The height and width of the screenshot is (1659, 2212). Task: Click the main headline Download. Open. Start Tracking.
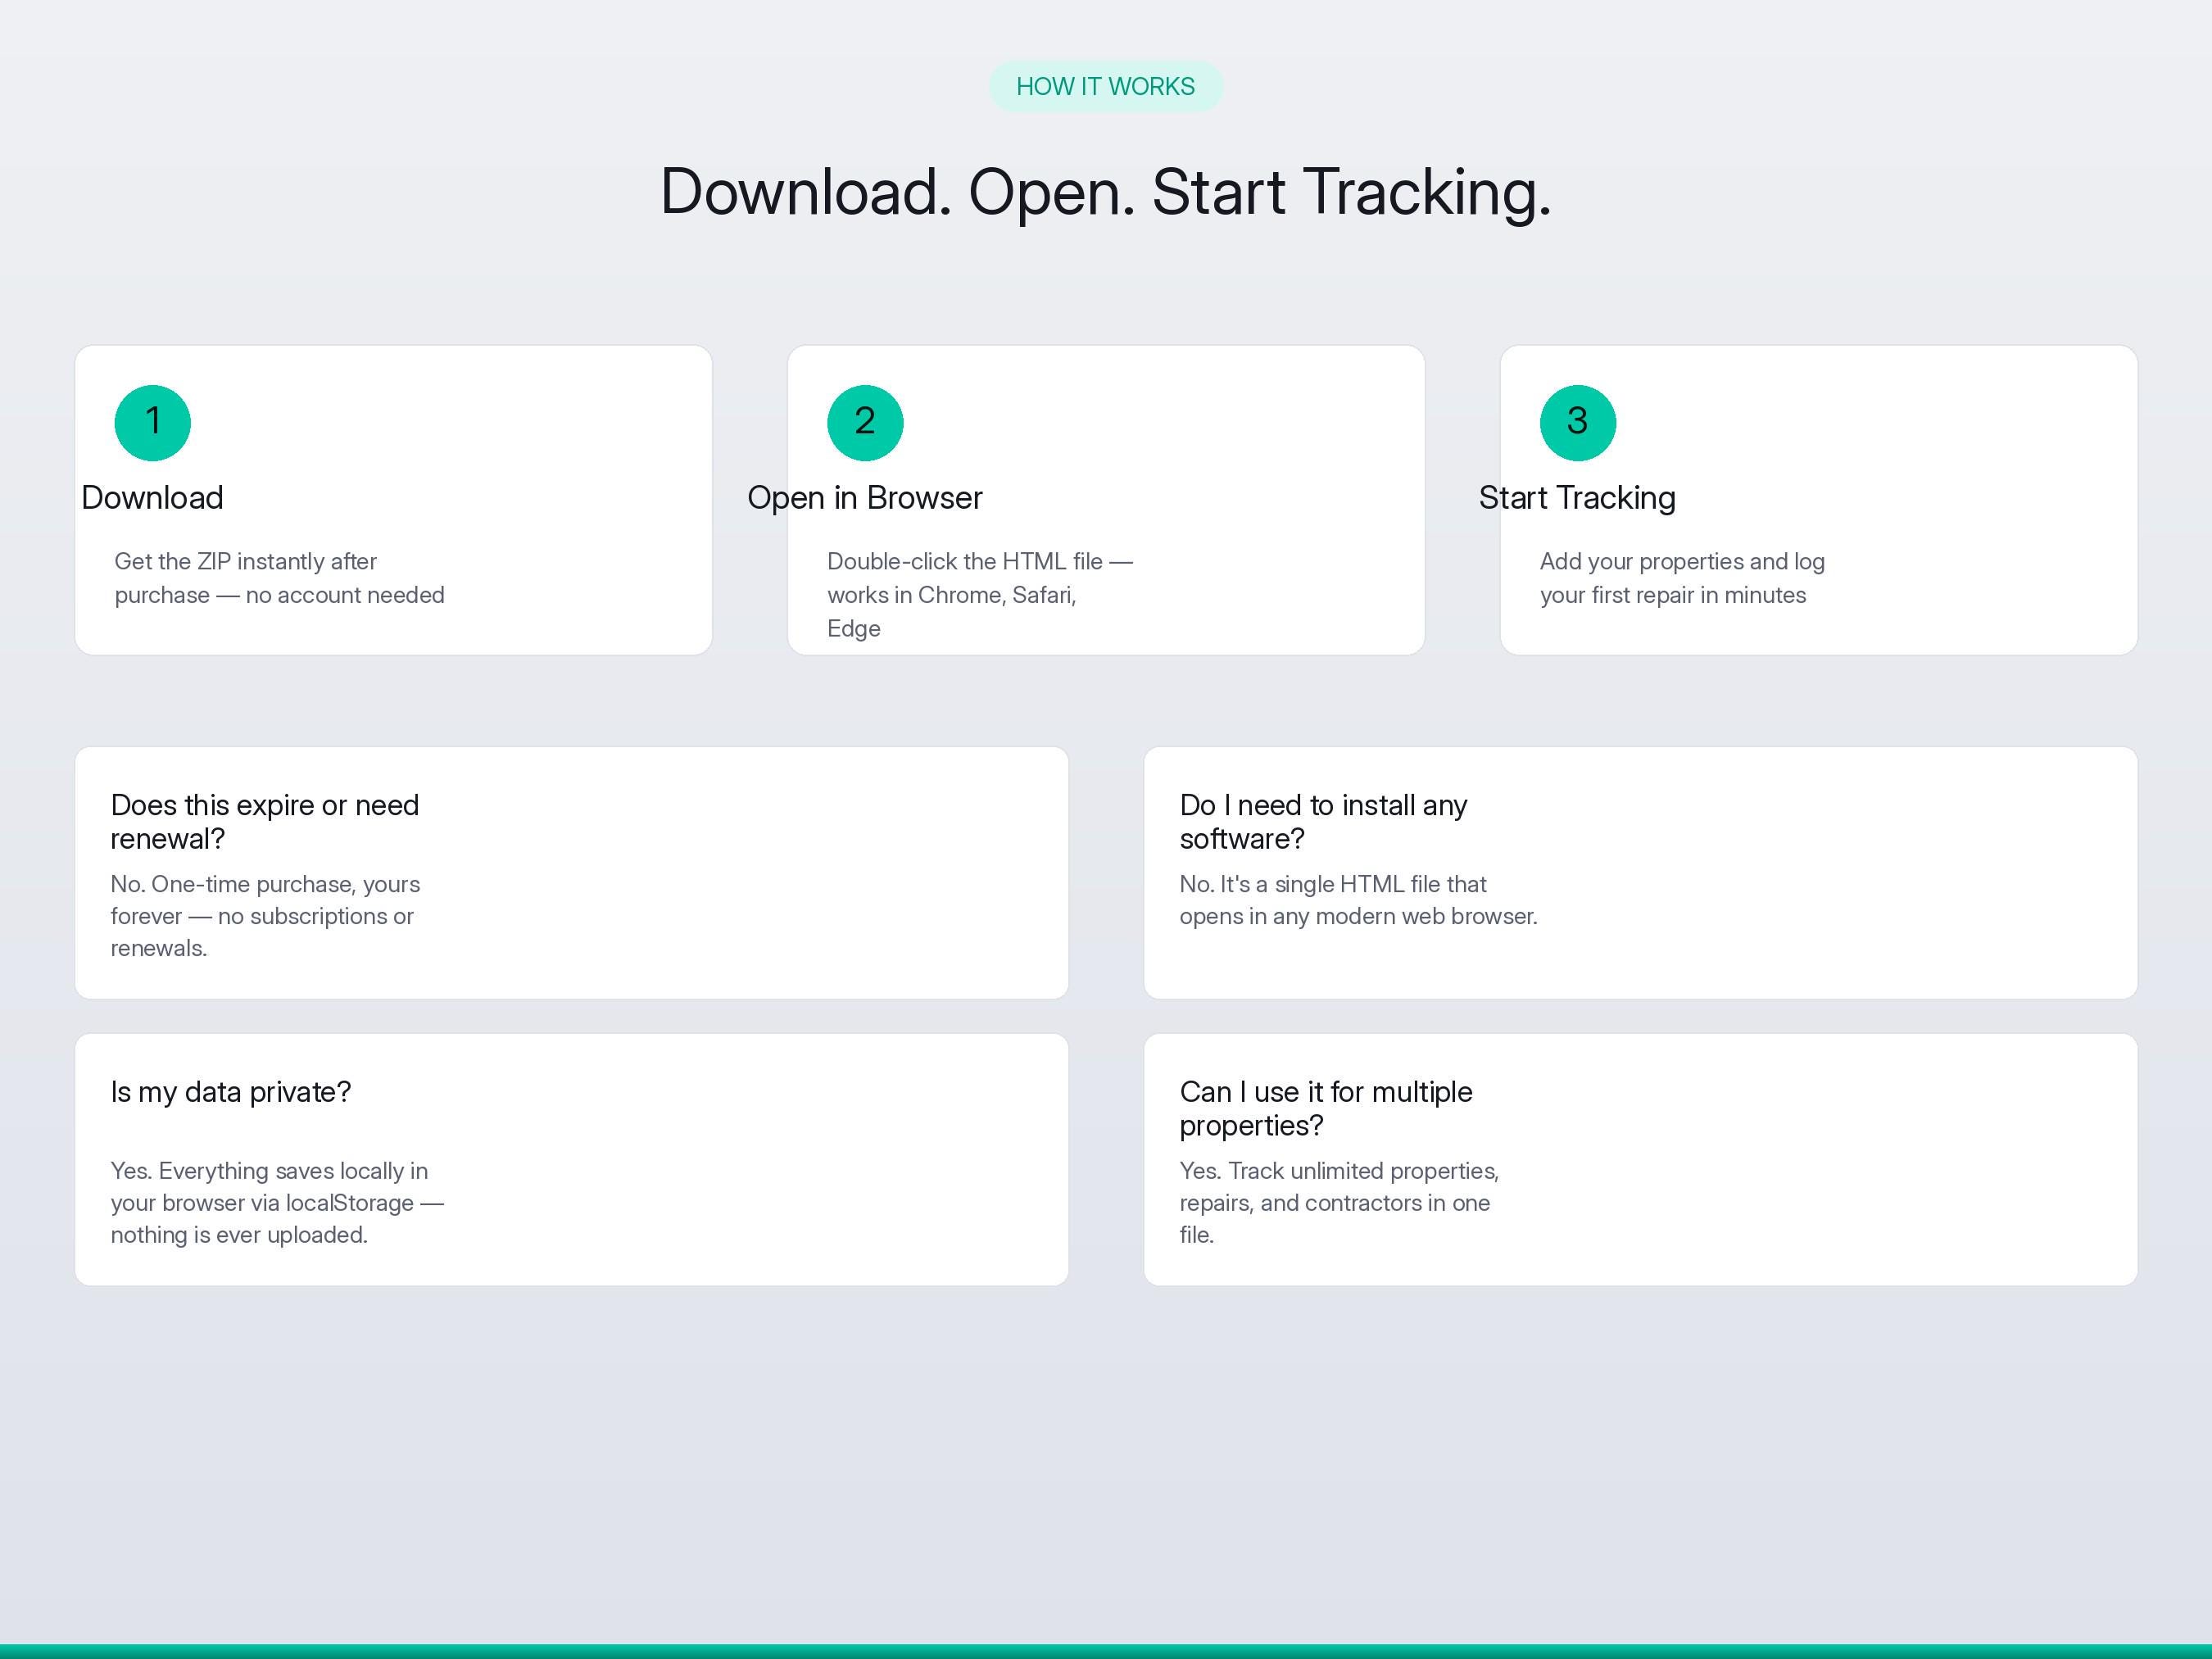click(x=1105, y=191)
